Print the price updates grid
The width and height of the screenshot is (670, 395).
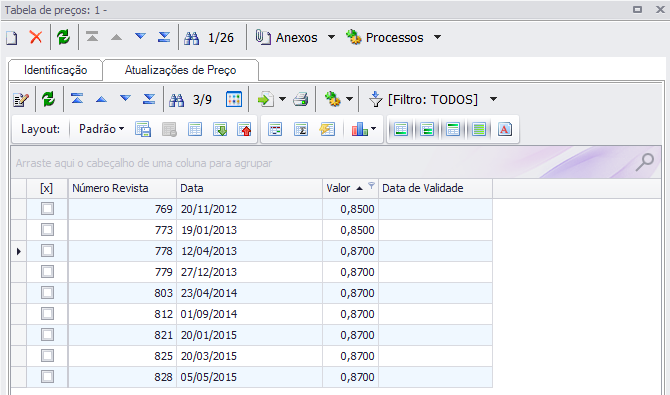pyautogui.click(x=301, y=100)
